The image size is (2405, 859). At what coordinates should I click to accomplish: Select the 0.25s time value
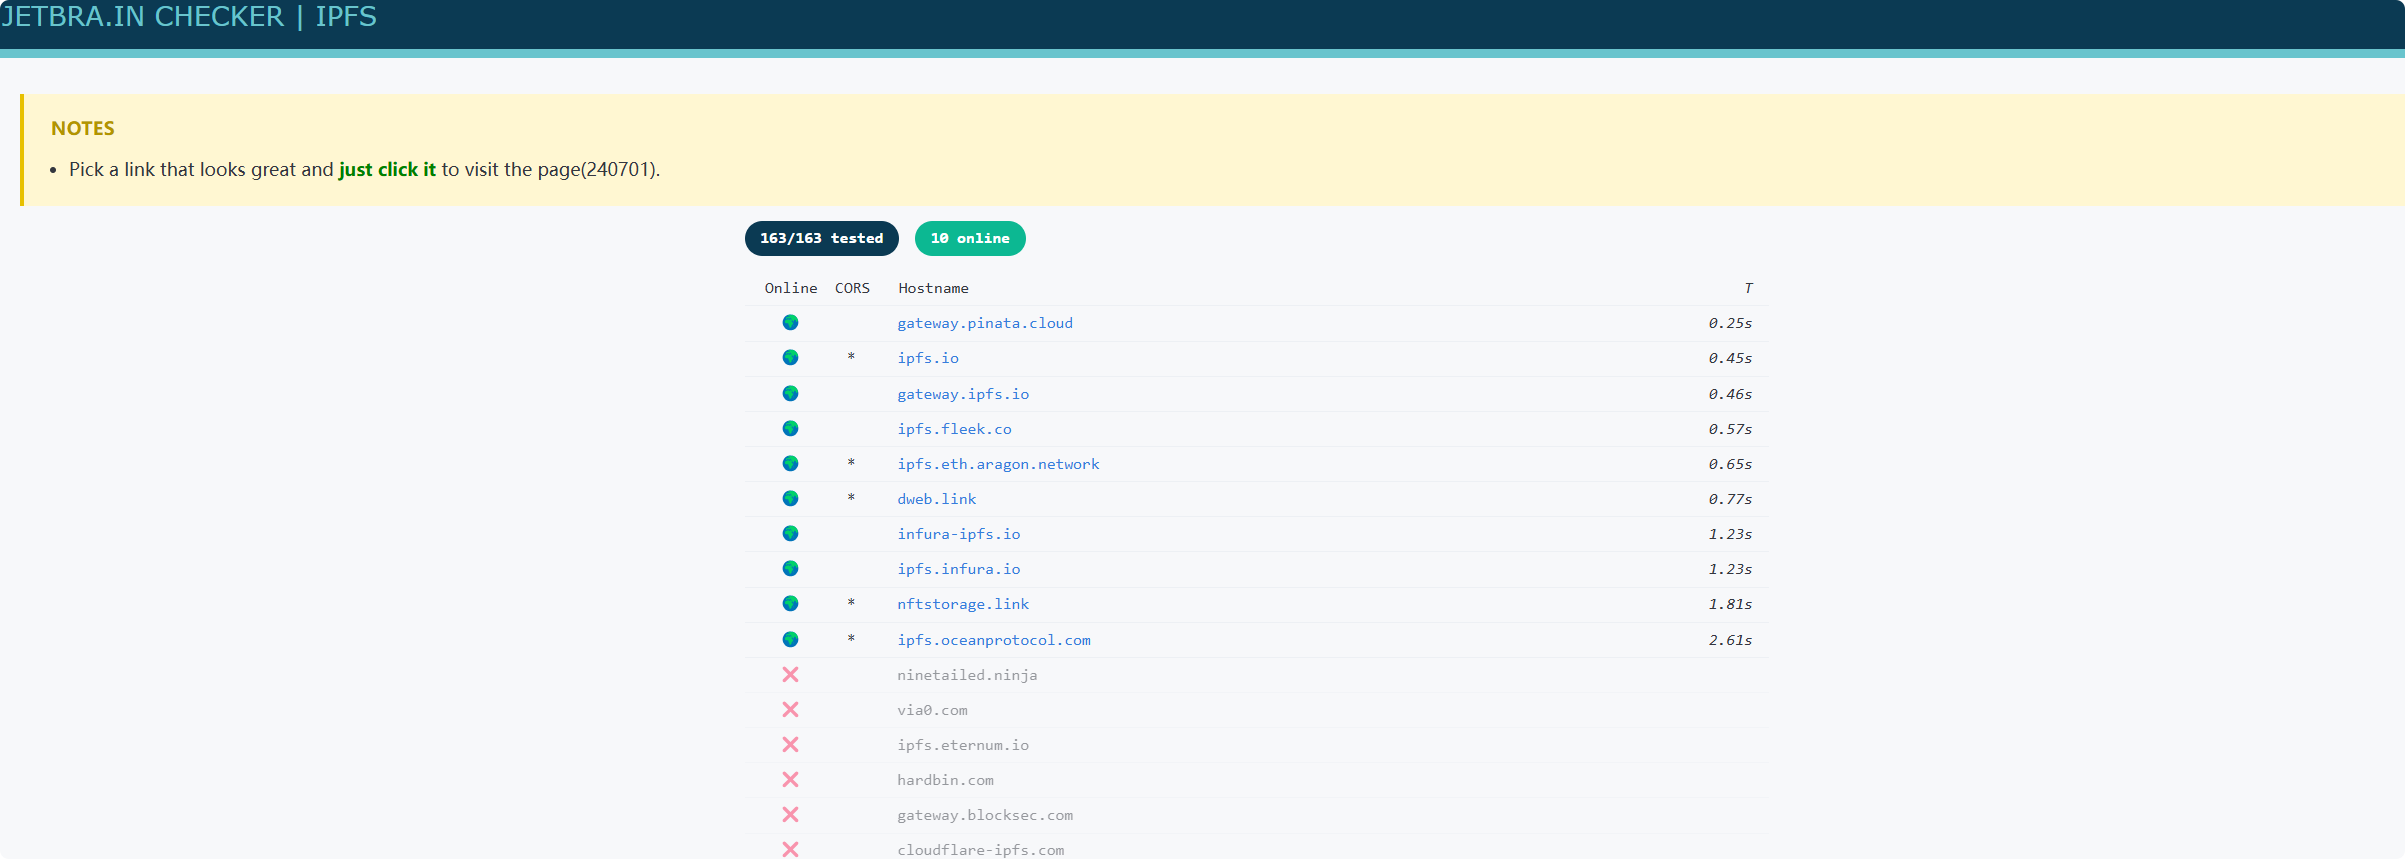(x=1730, y=323)
